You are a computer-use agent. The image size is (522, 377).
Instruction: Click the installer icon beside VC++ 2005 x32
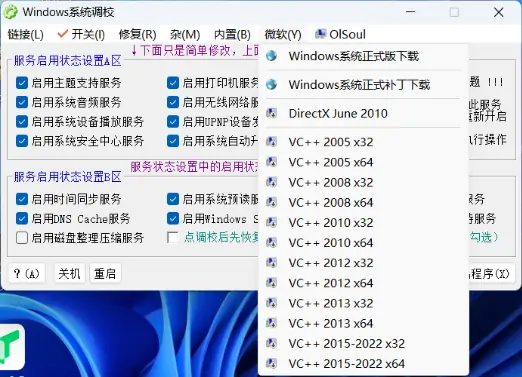pyautogui.click(x=271, y=142)
